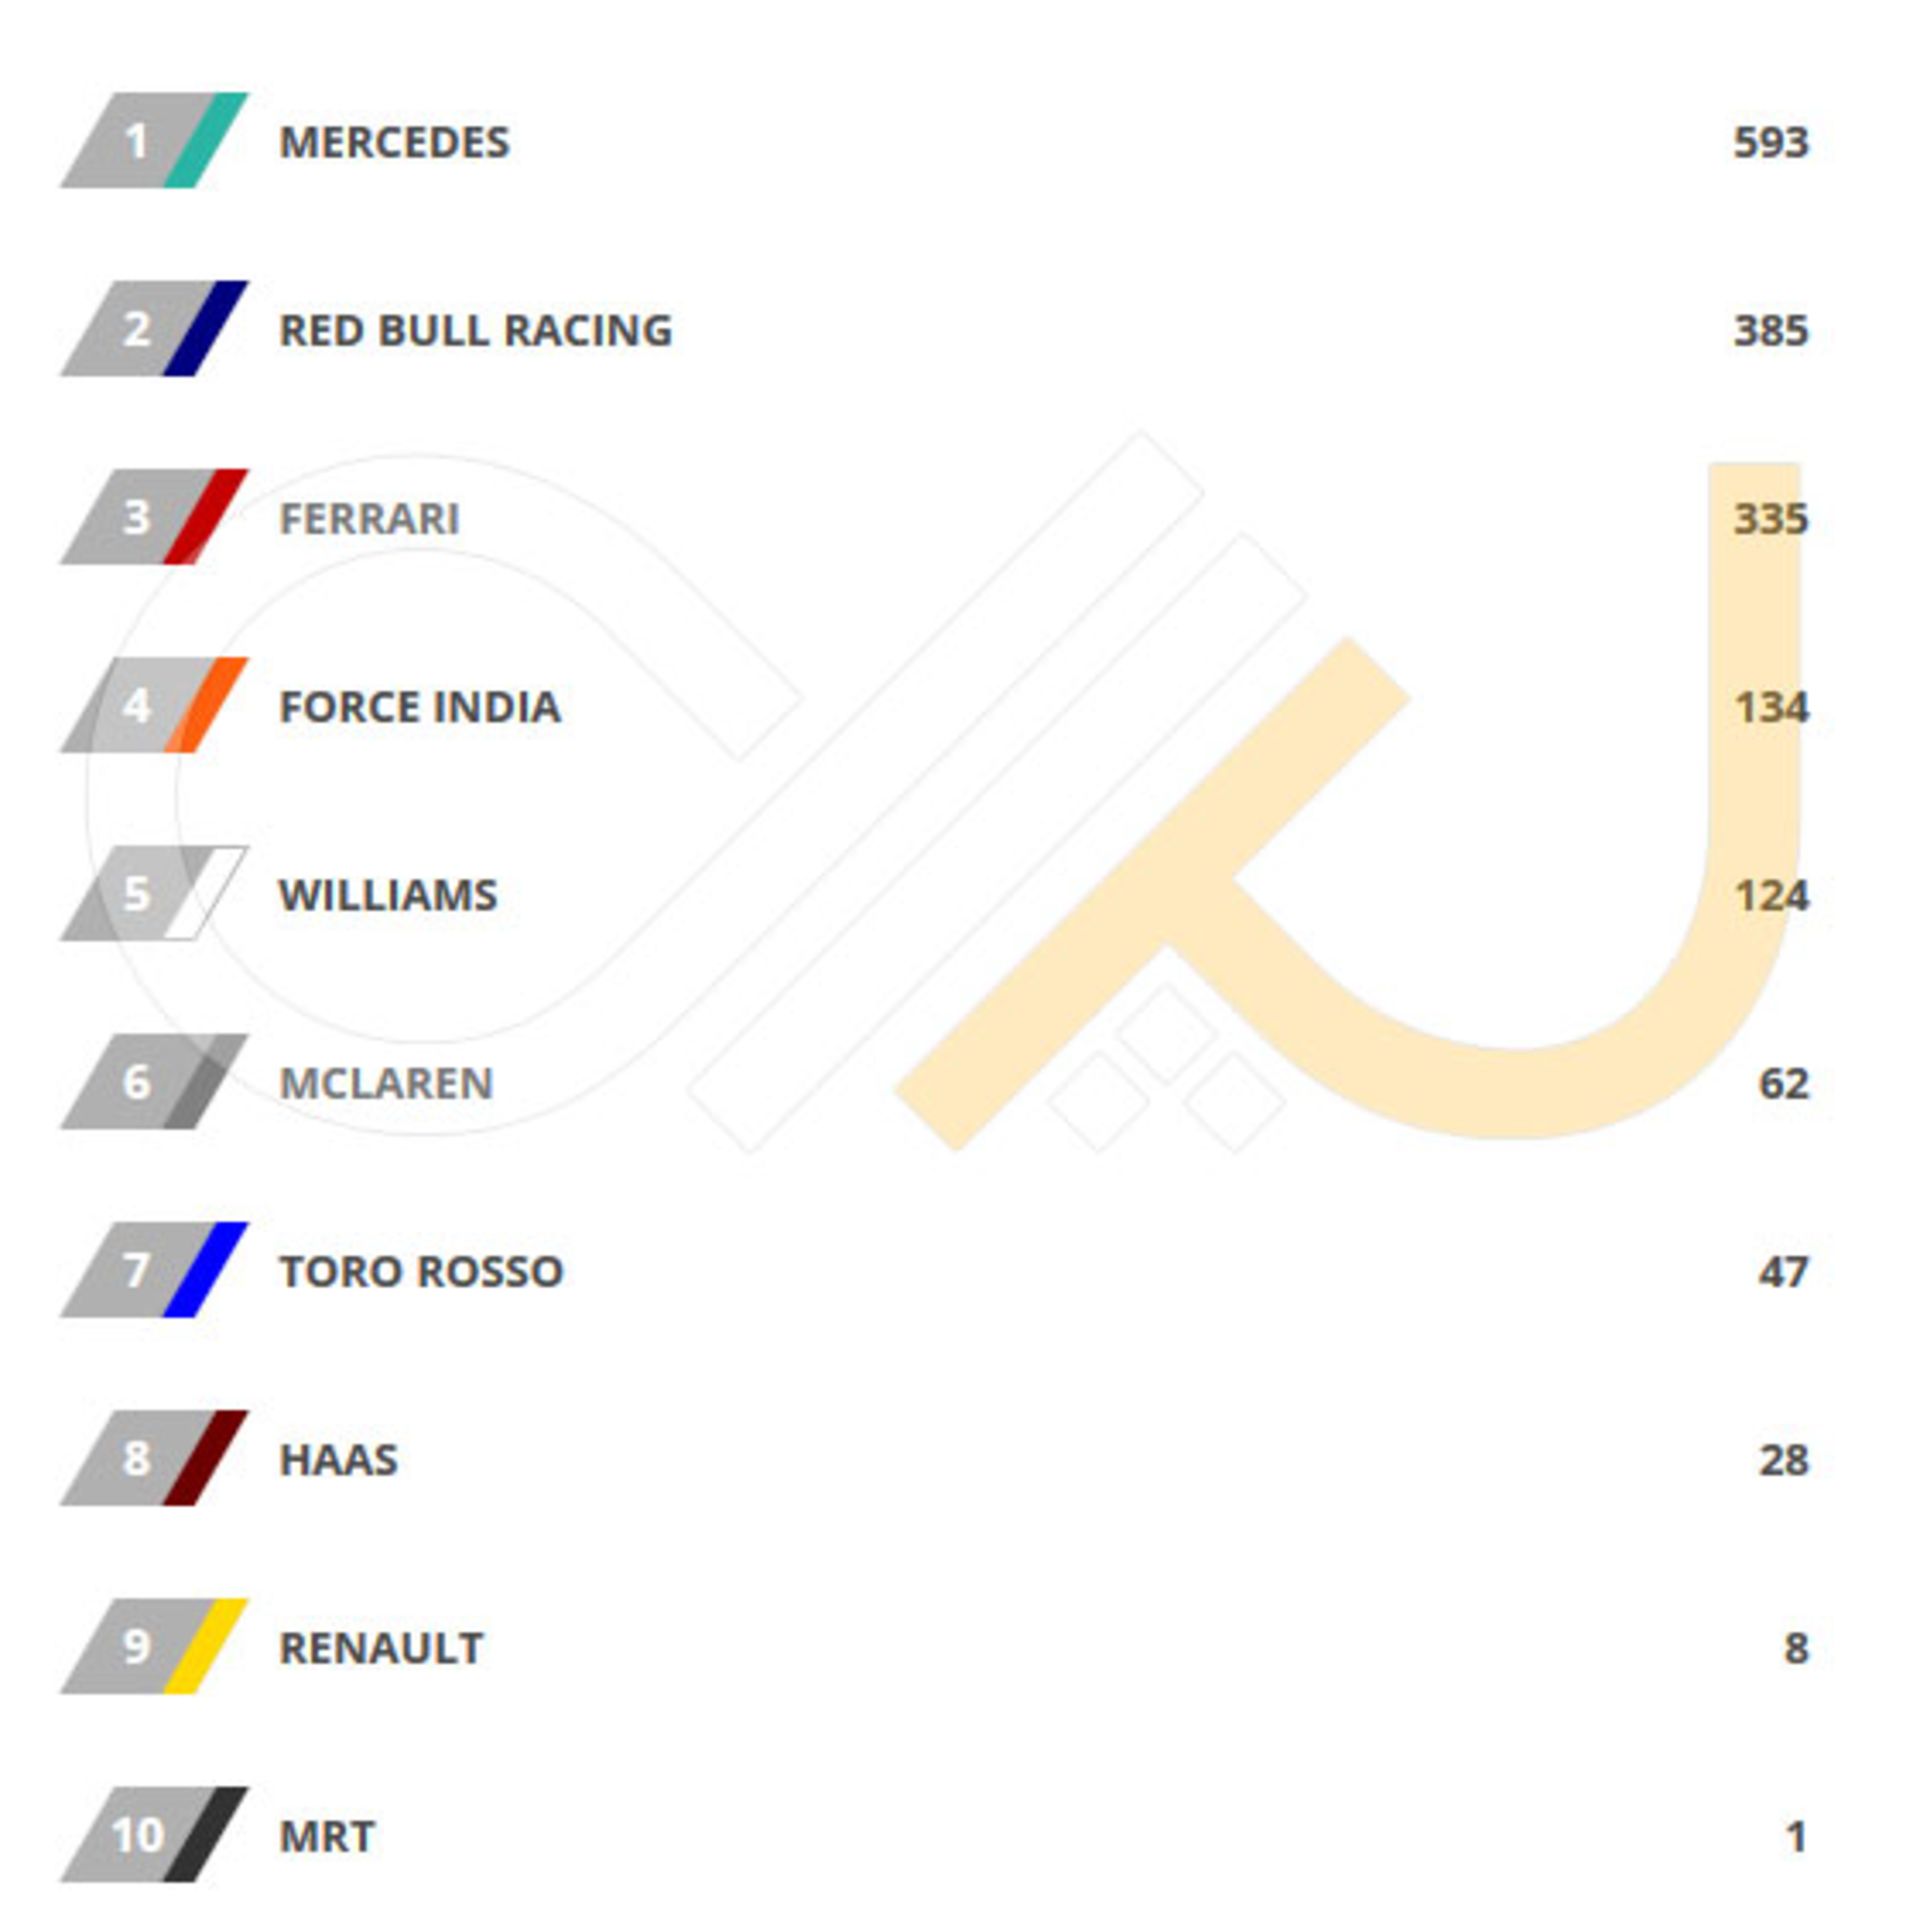Select the FERRARI team name
1920x1927 pixels.
(x=369, y=518)
